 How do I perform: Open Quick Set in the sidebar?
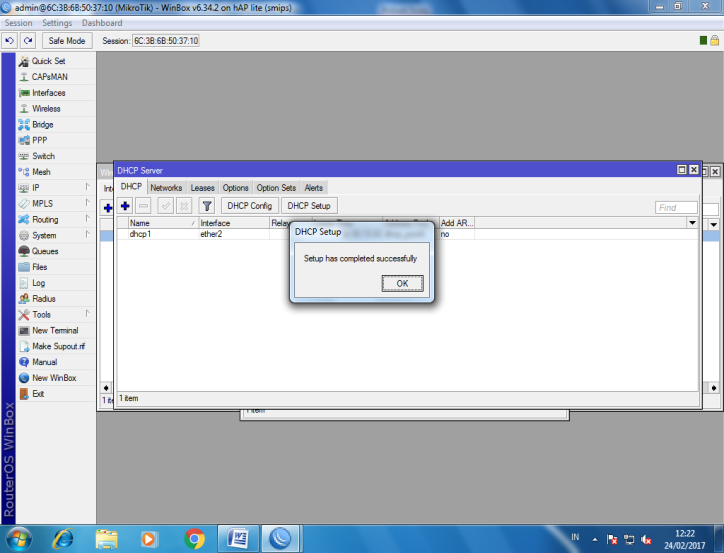coord(48,61)
